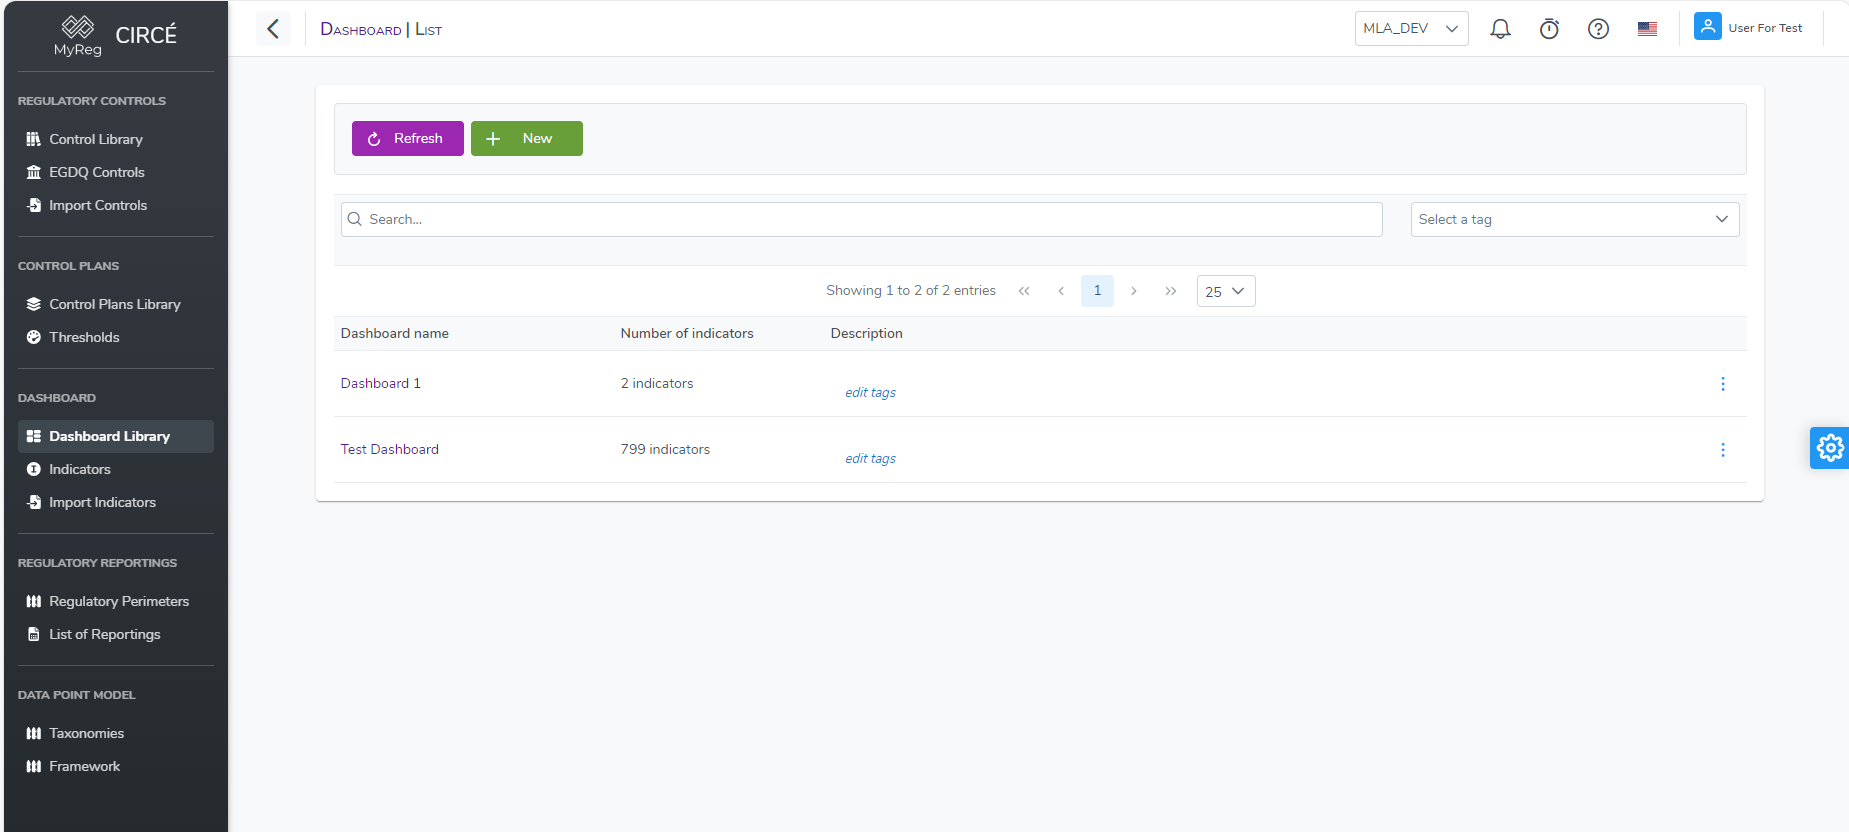Open Thresholds menu item

tap(116, 337)
